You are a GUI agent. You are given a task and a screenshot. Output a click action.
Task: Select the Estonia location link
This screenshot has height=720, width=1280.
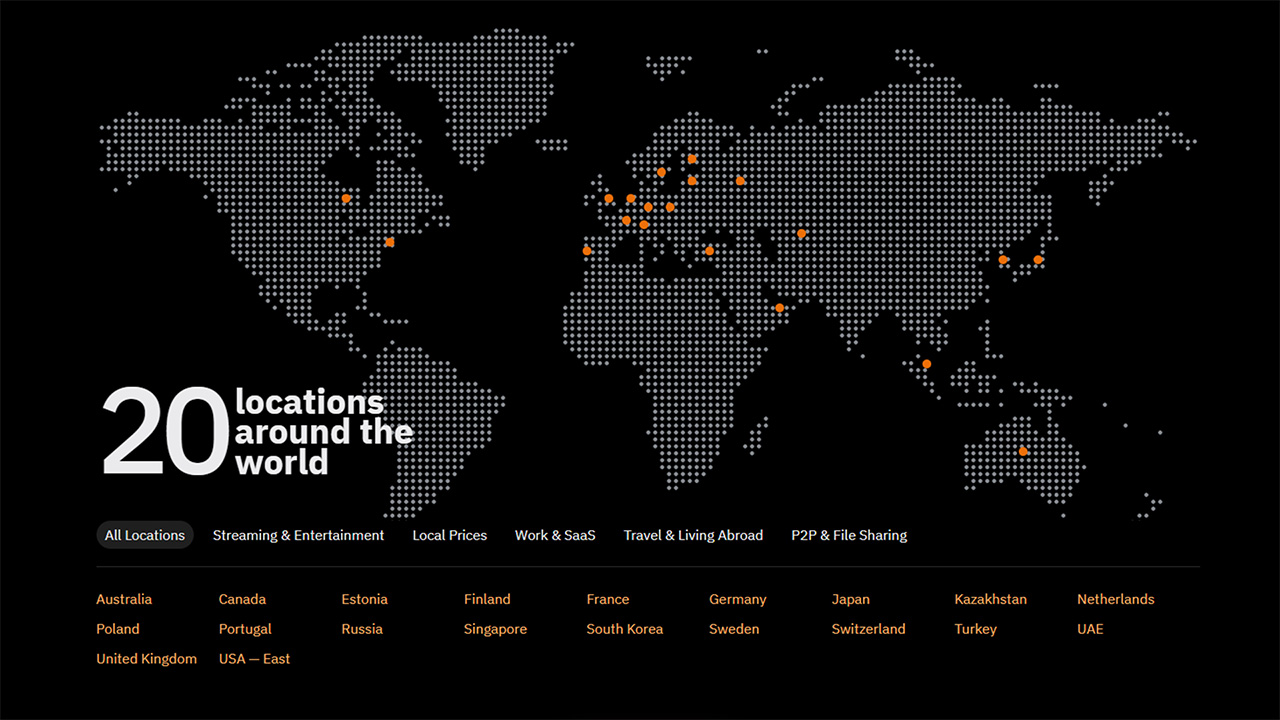tap(364, 599)
